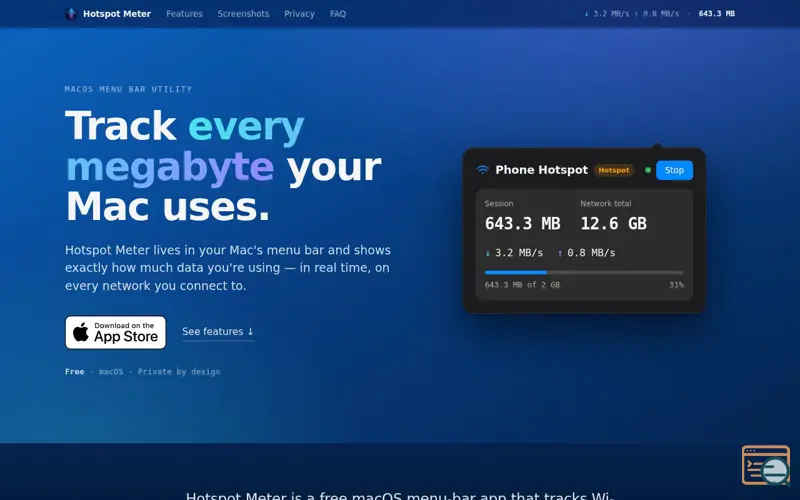Open the Privacy nav item

click(x=299, y=14)
